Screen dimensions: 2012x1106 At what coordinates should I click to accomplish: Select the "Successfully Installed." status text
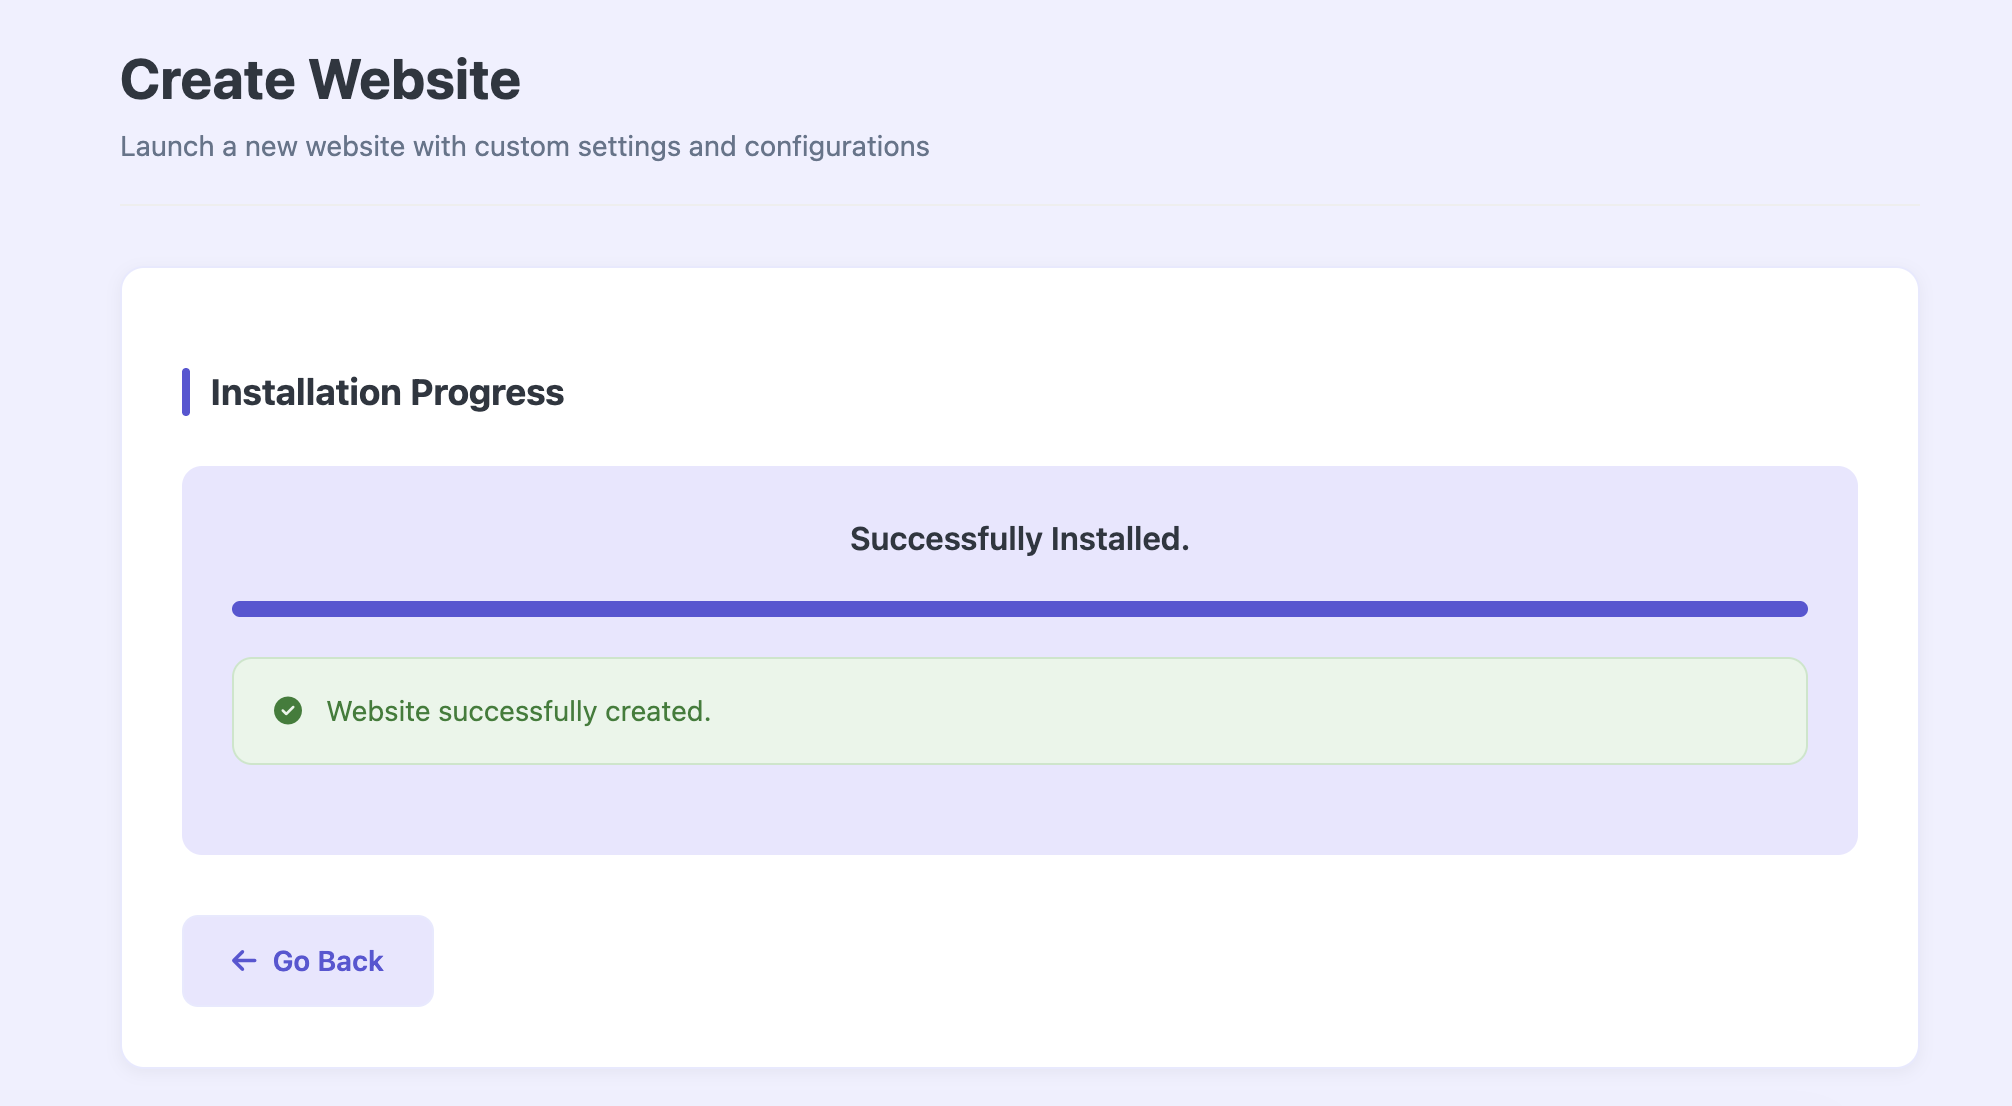[x=1019, y=539]
